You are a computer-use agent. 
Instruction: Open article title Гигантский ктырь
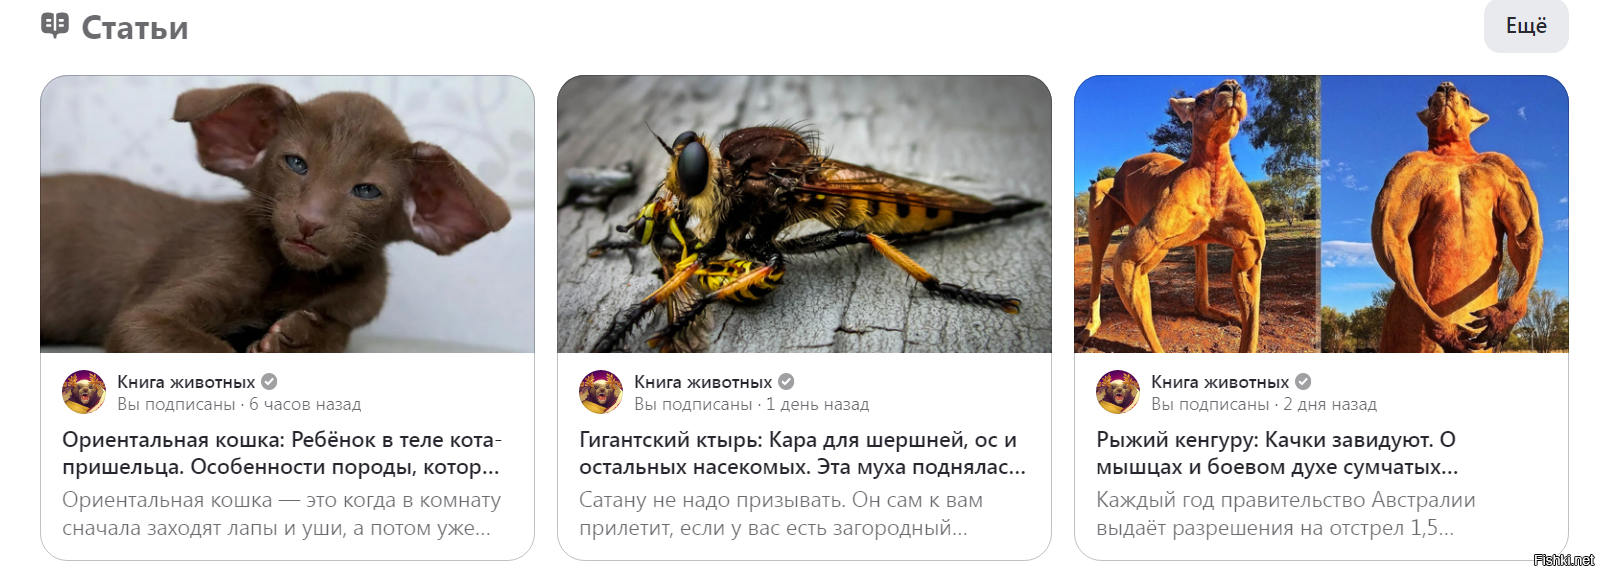tap(802, 453)
